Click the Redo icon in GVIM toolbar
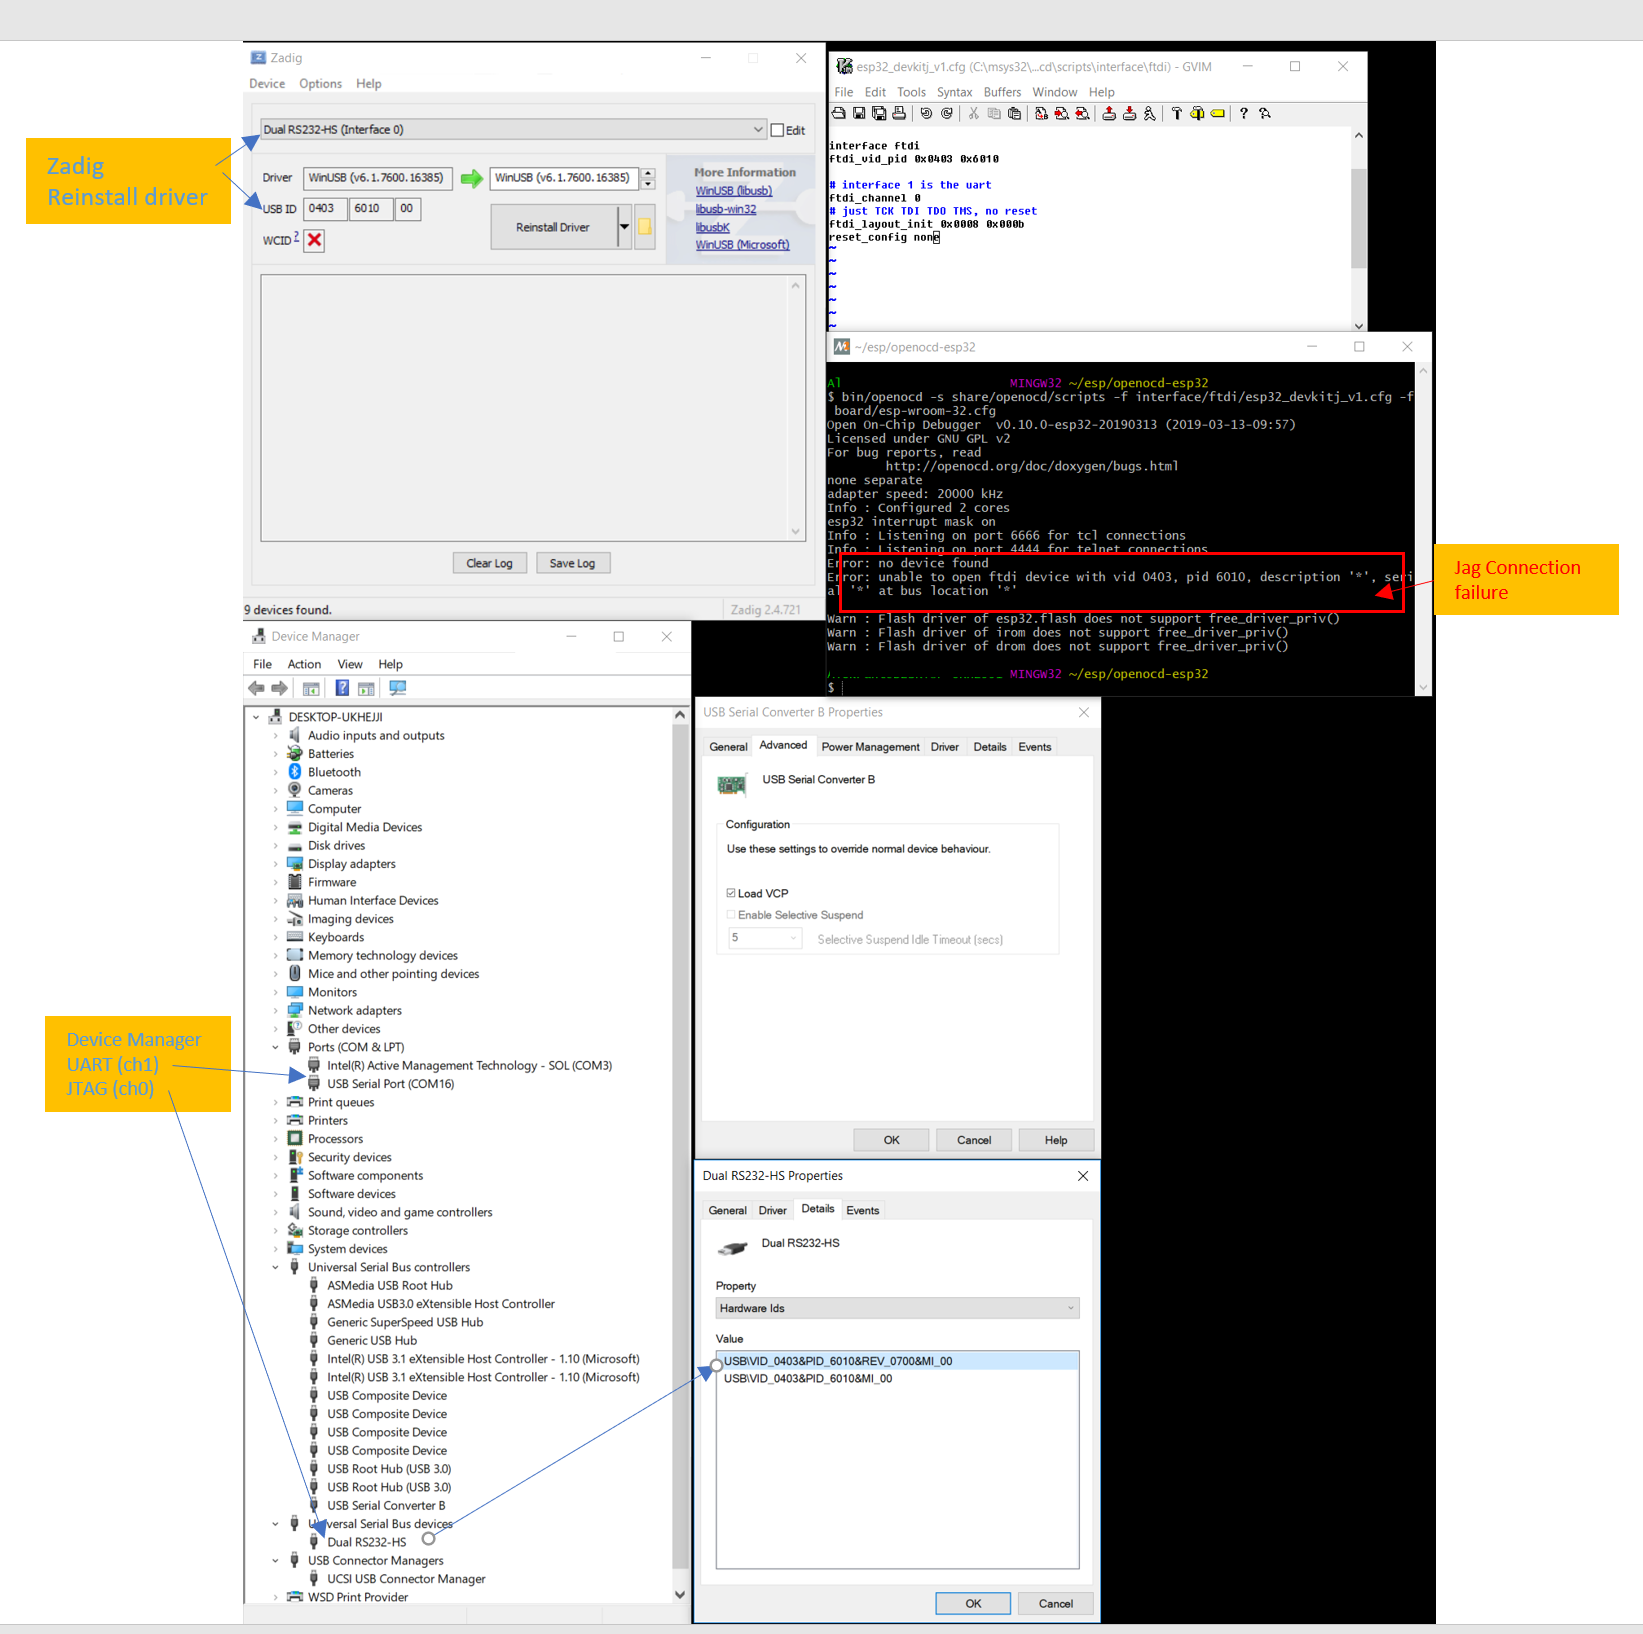The width and height of the screenshot is (1643, 1634). point(947,114)
